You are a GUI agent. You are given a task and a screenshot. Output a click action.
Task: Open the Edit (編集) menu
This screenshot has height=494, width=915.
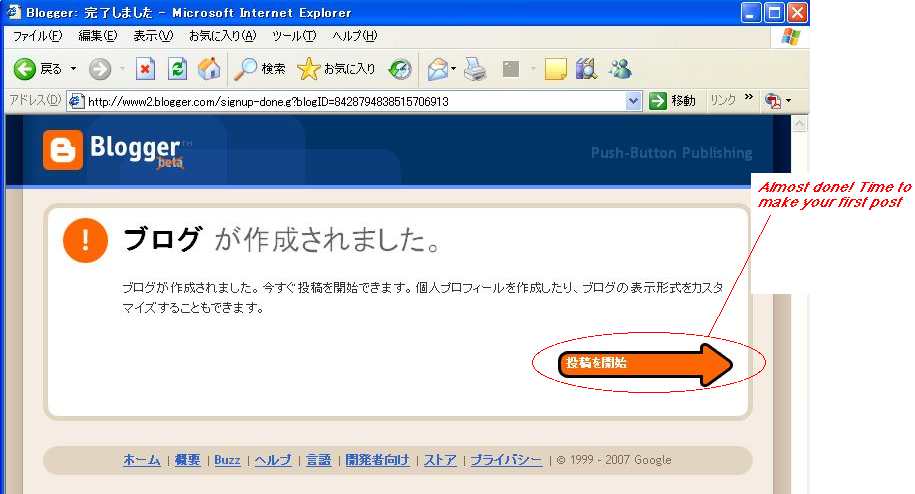[x=98, y=36]
